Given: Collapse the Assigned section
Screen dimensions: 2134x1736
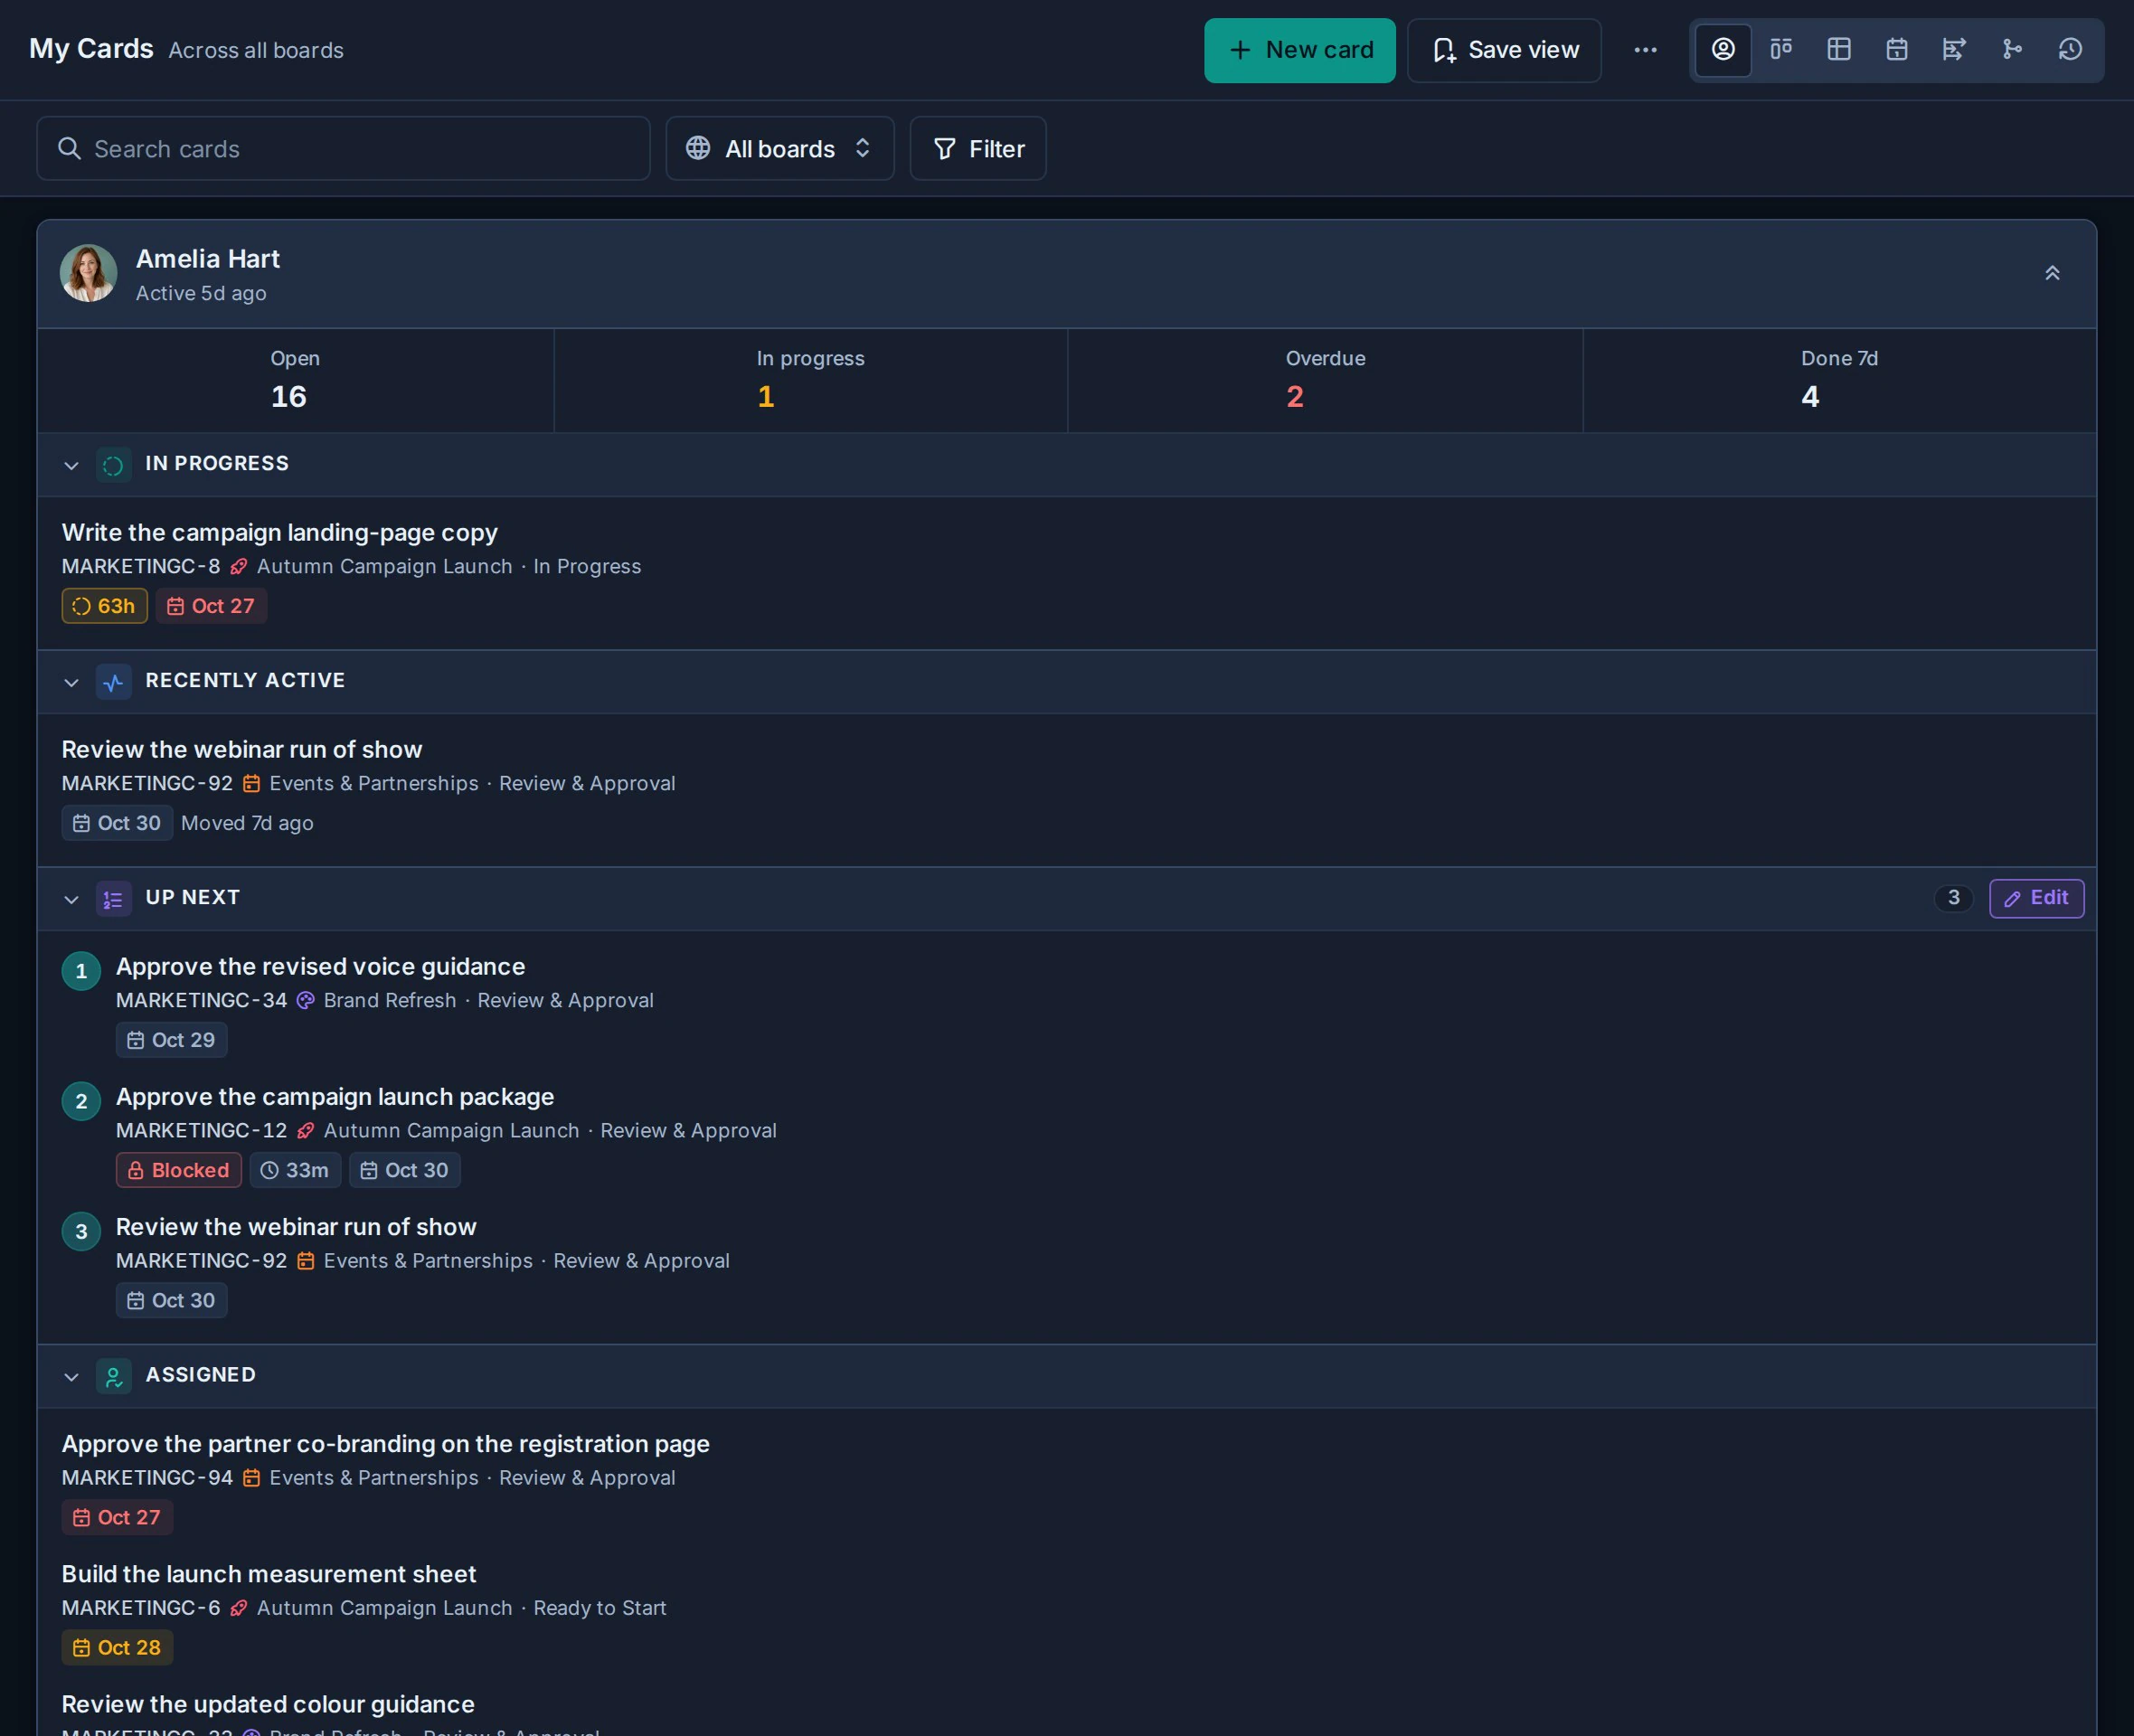Looking at the screenshot, I should [71, 1376].
